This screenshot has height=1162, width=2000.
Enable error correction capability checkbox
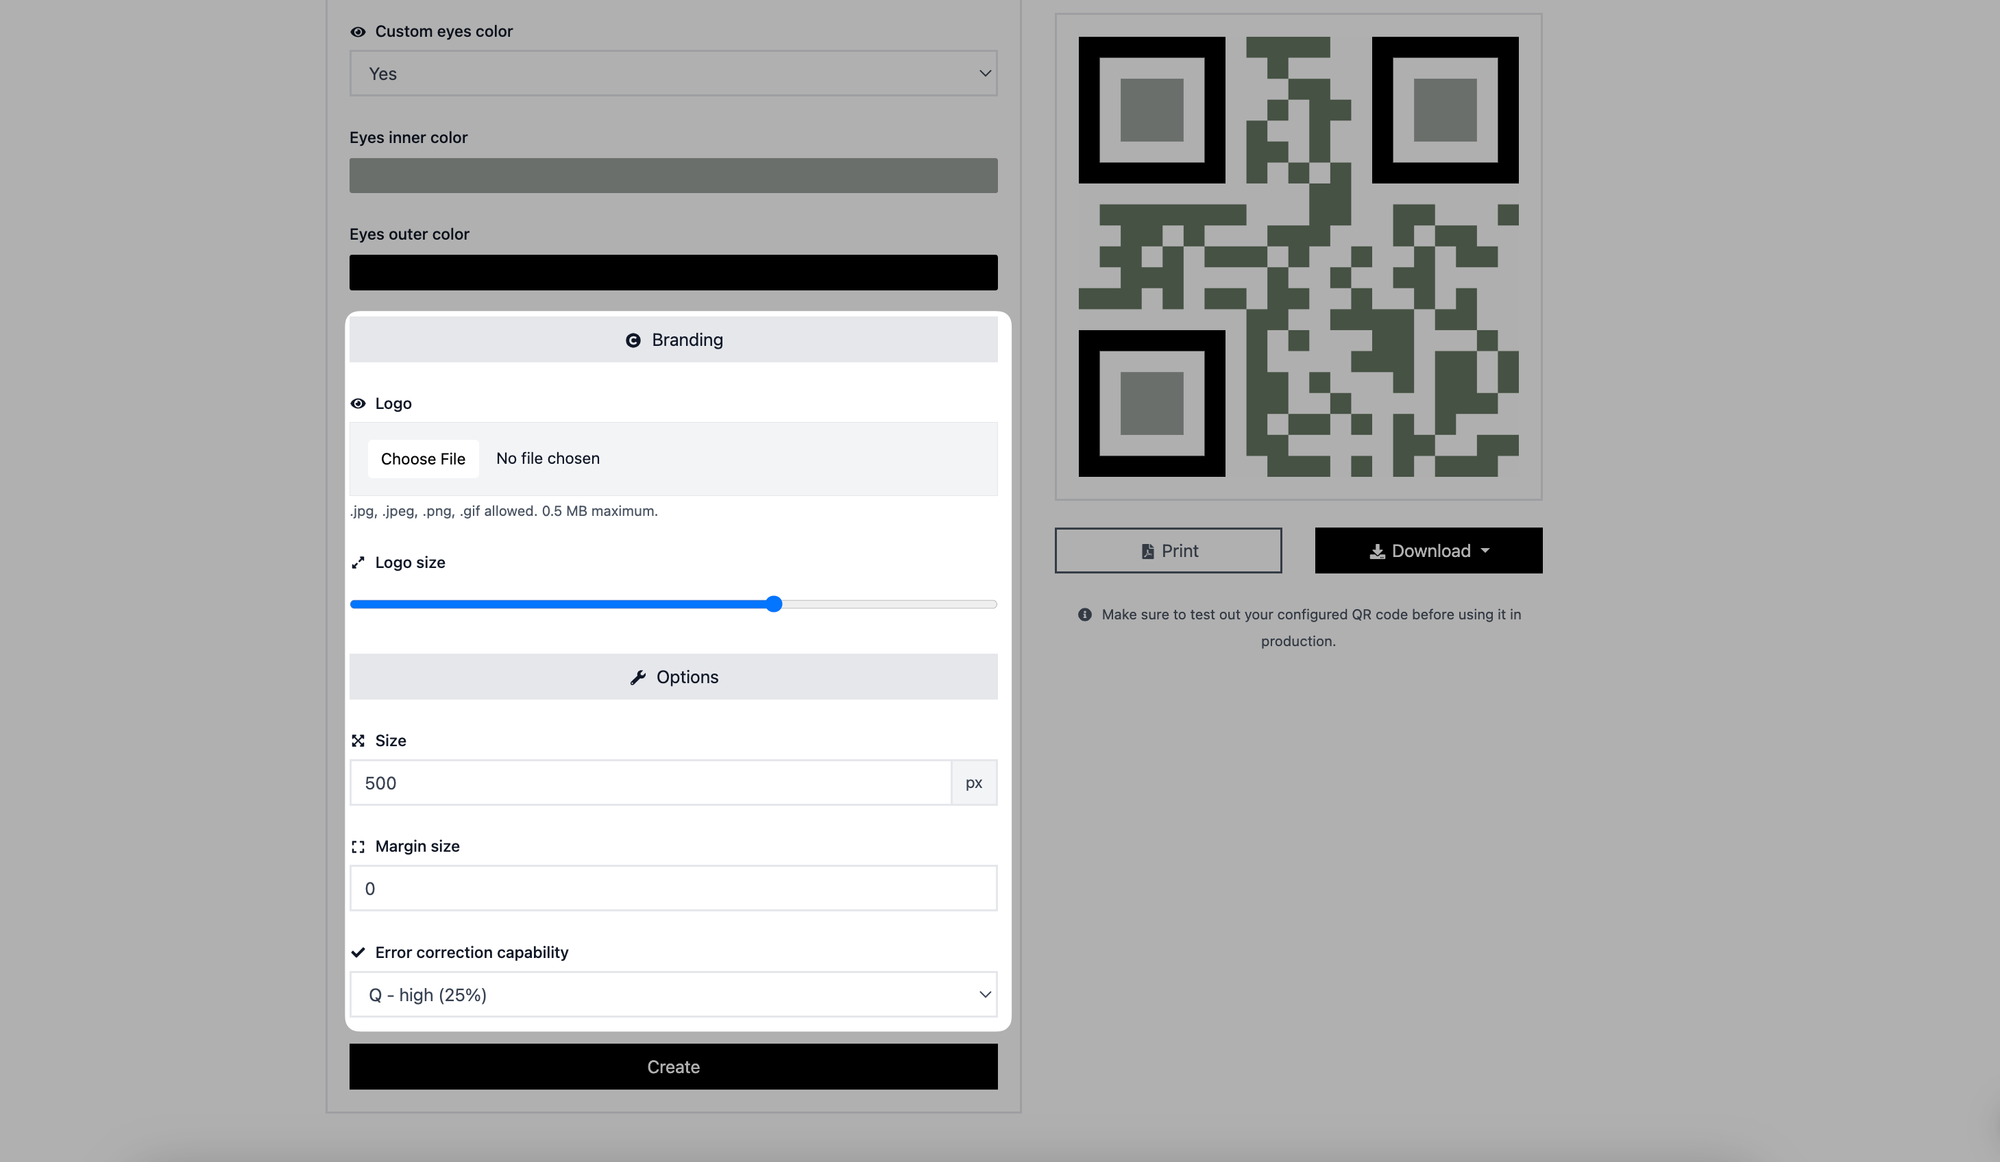click(x=357, y=952)
